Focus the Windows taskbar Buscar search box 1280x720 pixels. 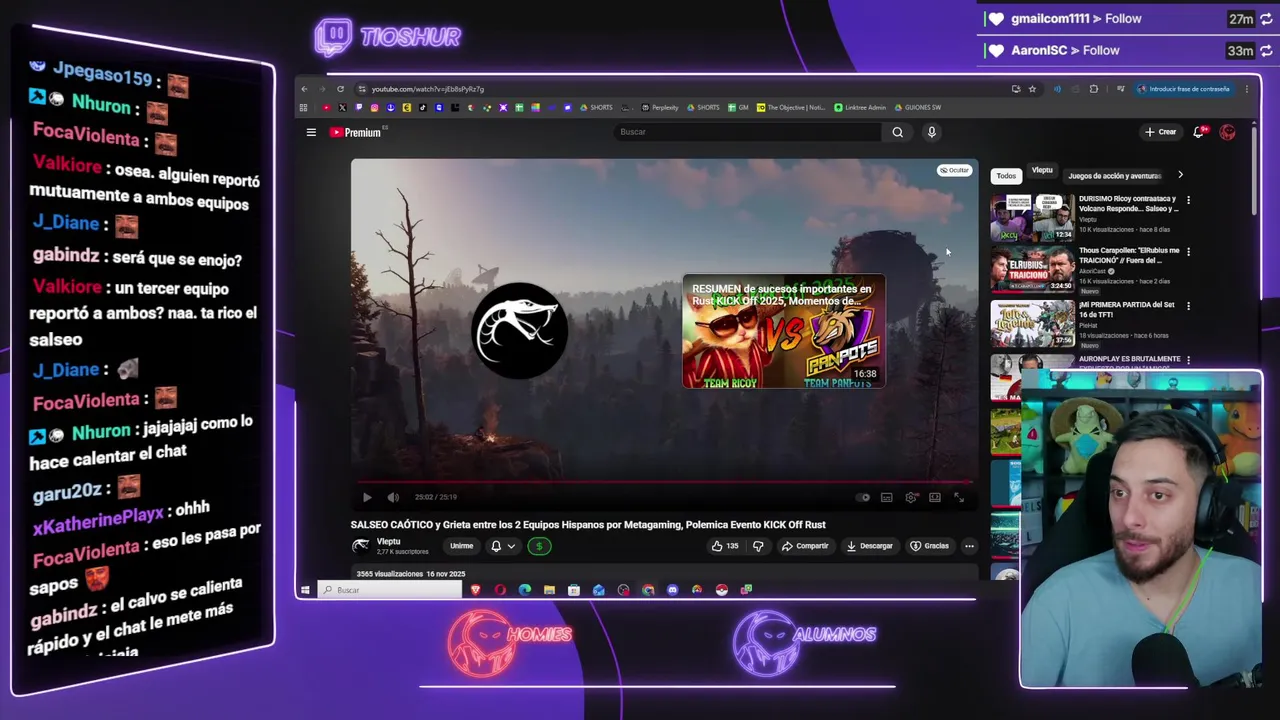point(390,590)
